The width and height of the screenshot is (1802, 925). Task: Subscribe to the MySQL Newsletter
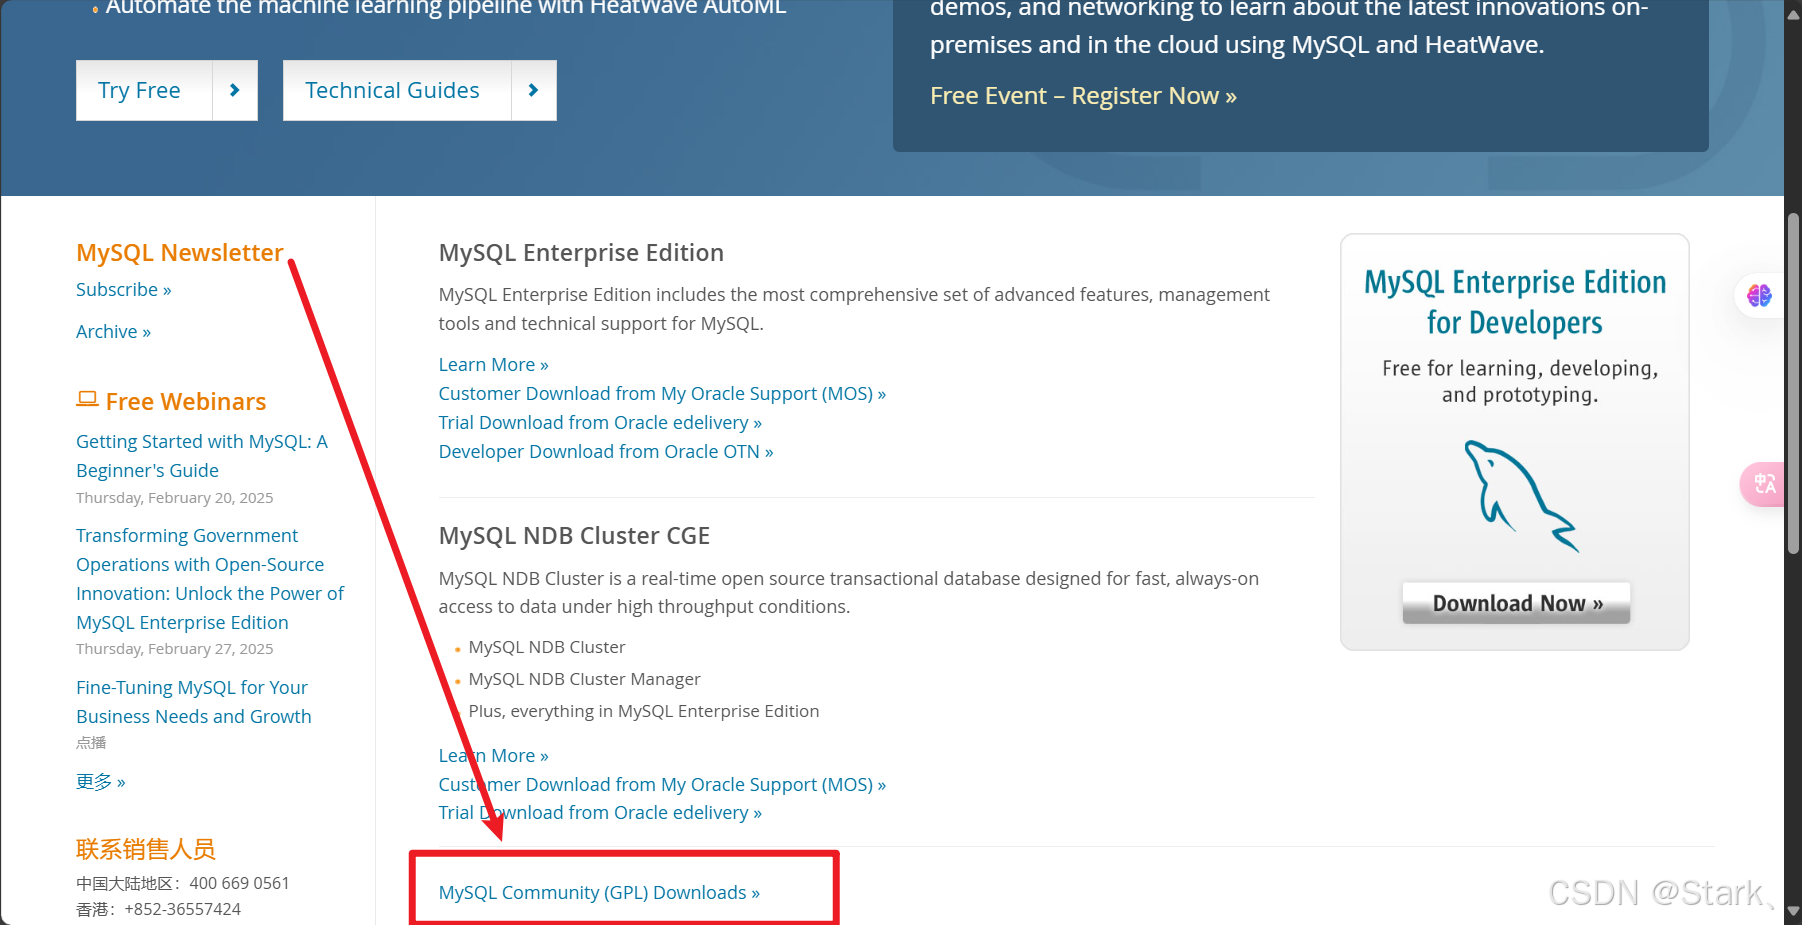pos(123,289)
